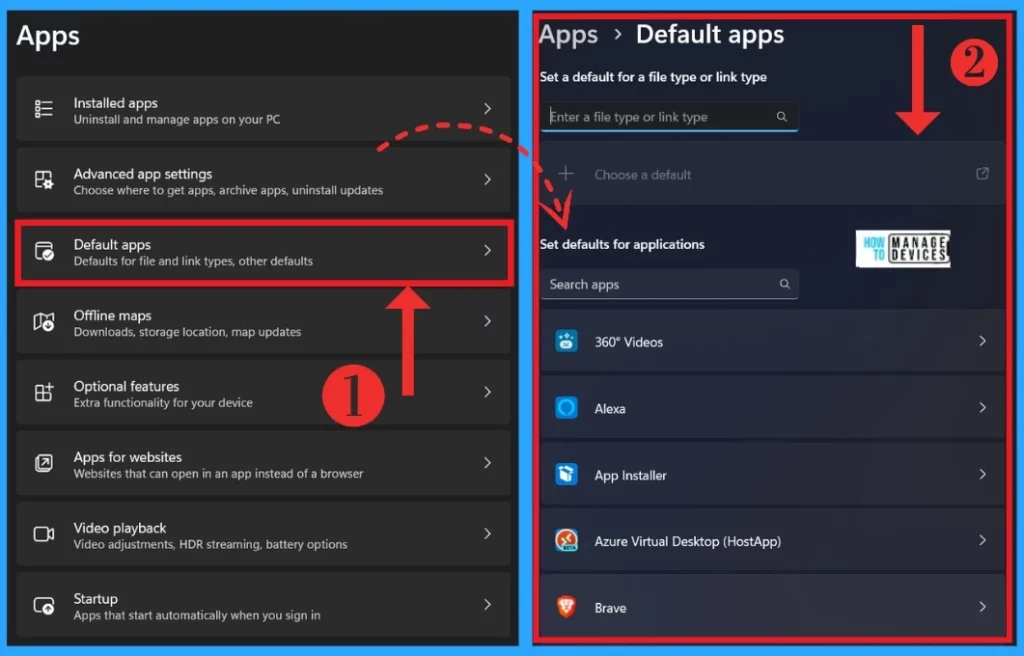Open Alexa defaults chevron

[982, 408]
